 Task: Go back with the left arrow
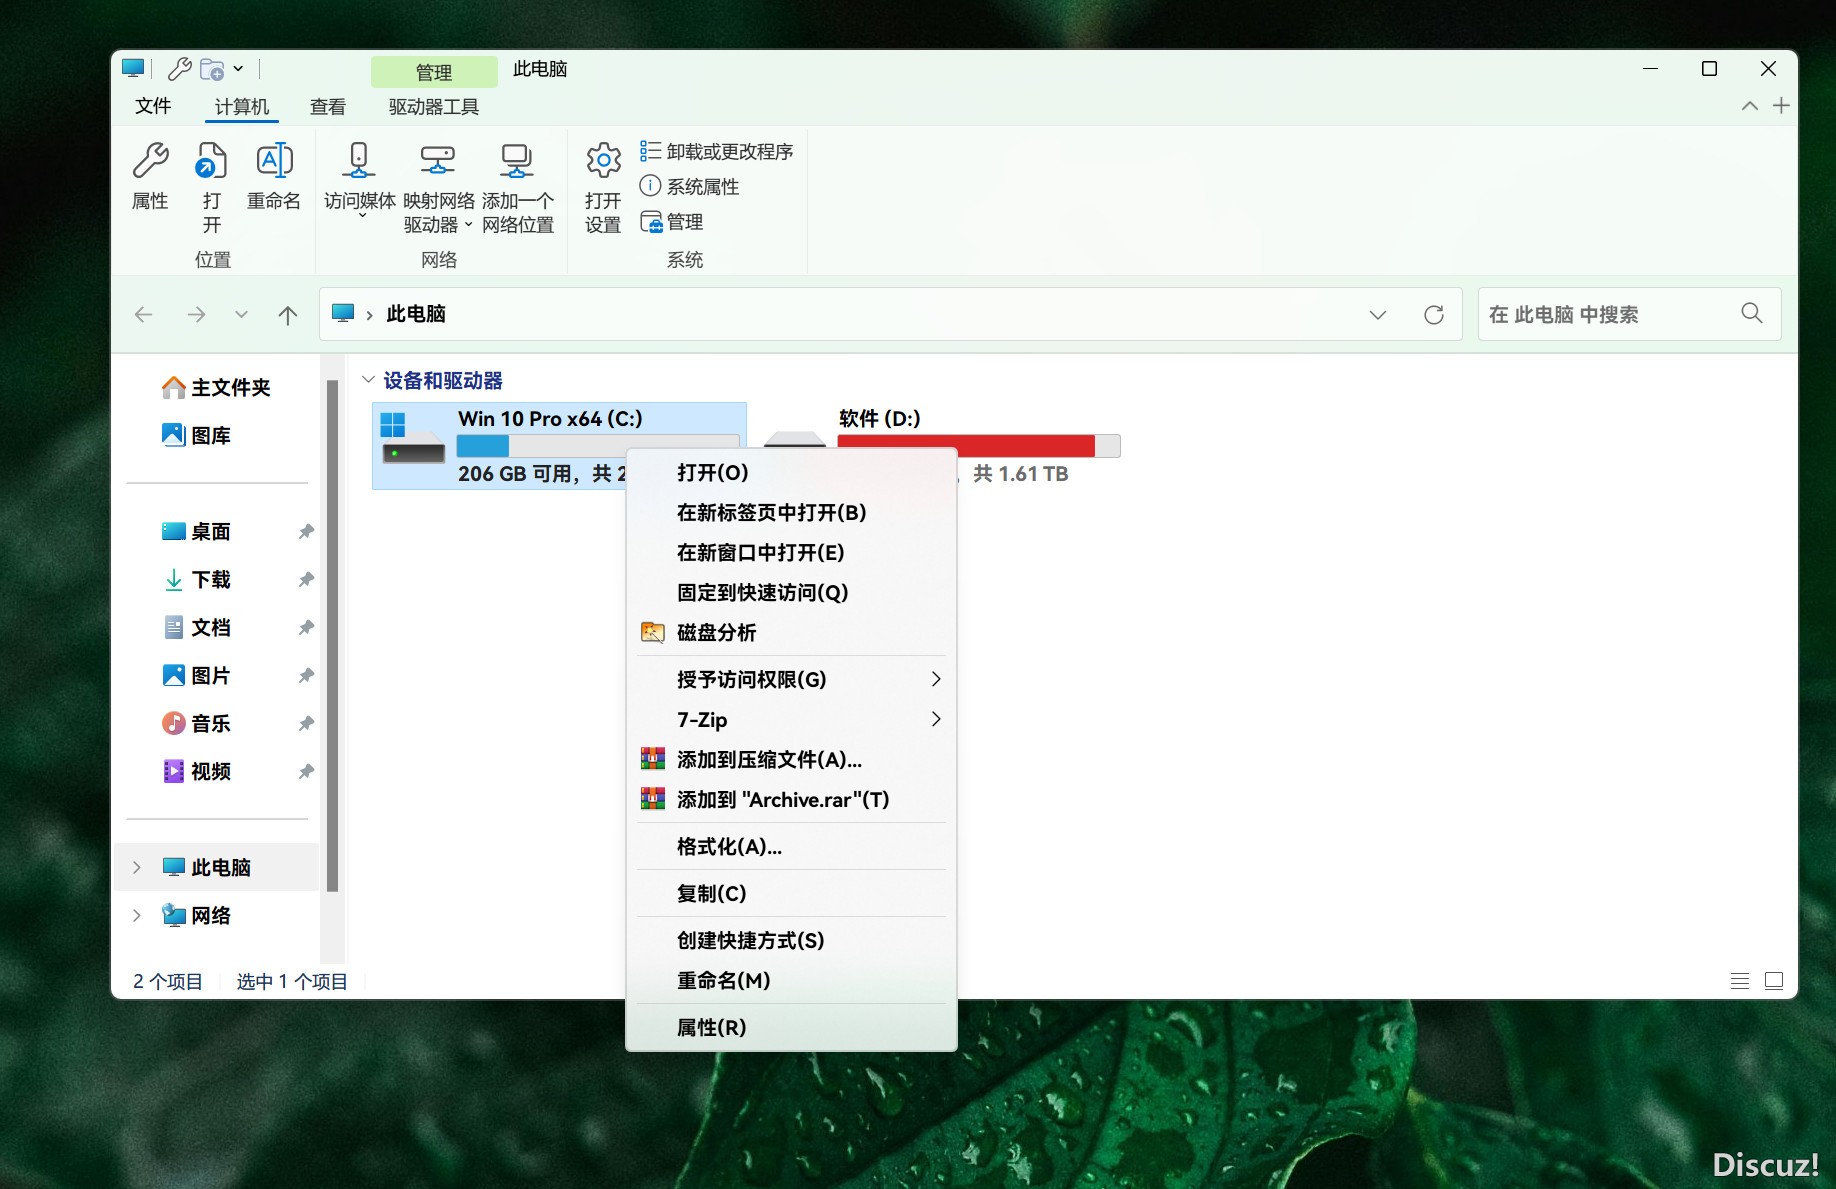[x=144, y=314]
